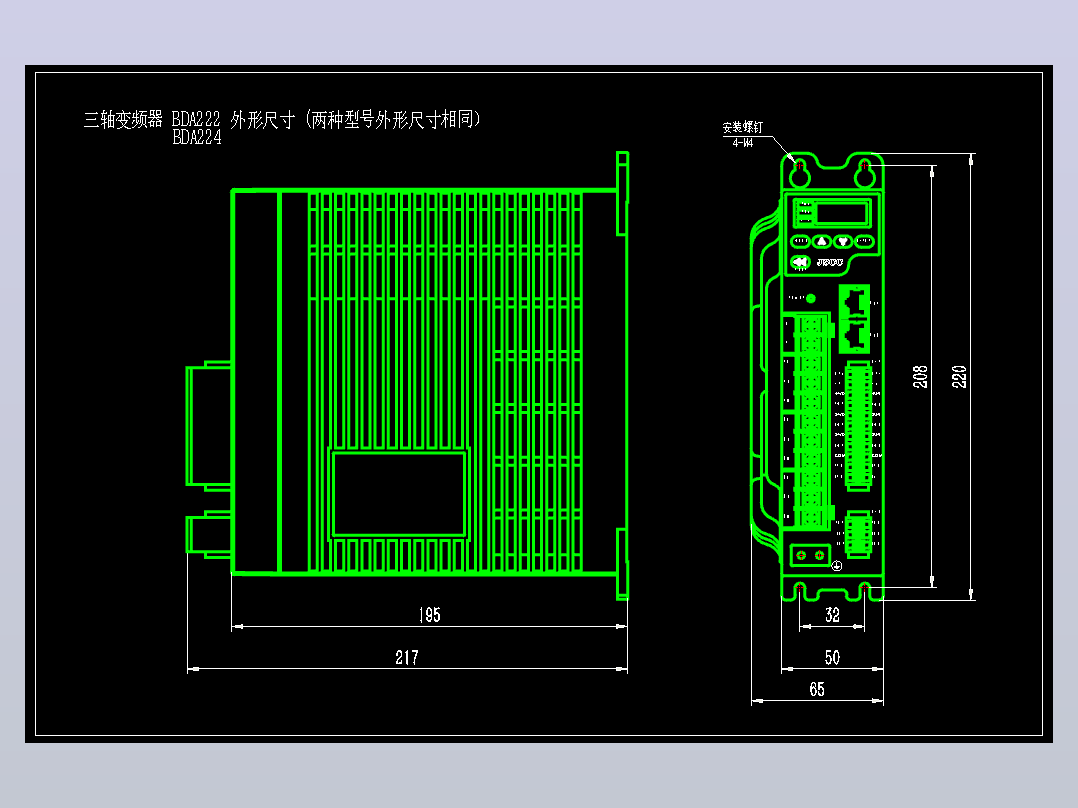Select the JMDM logo text on panel

(830, 262)
